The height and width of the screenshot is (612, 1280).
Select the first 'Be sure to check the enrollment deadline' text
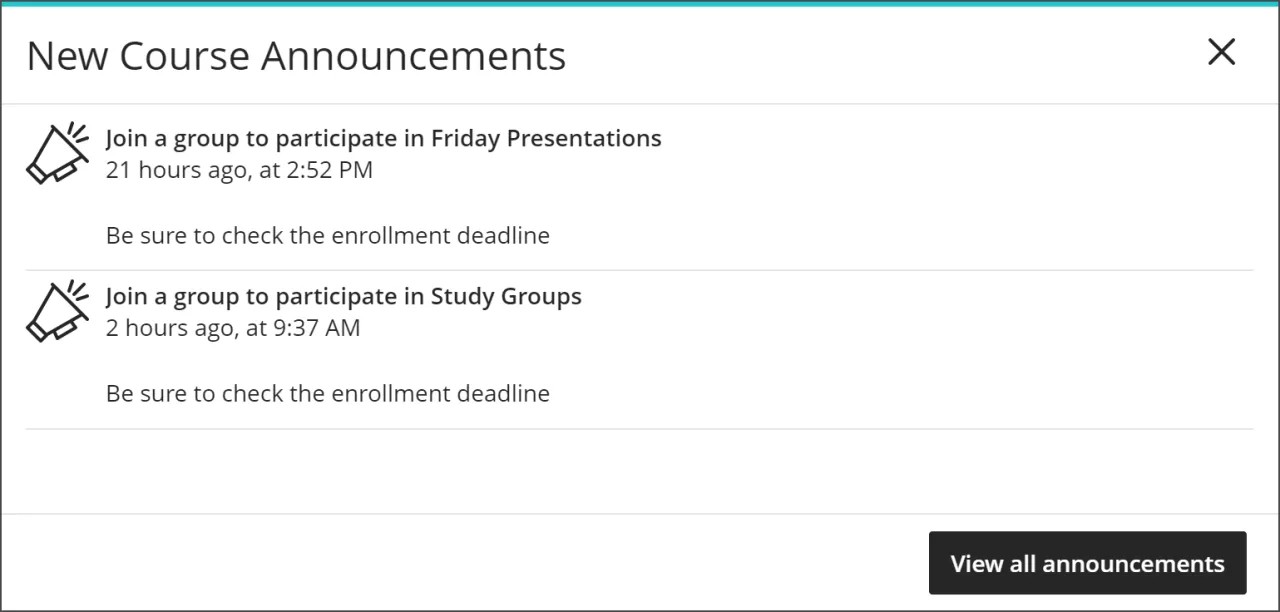(x=328, y=235)
